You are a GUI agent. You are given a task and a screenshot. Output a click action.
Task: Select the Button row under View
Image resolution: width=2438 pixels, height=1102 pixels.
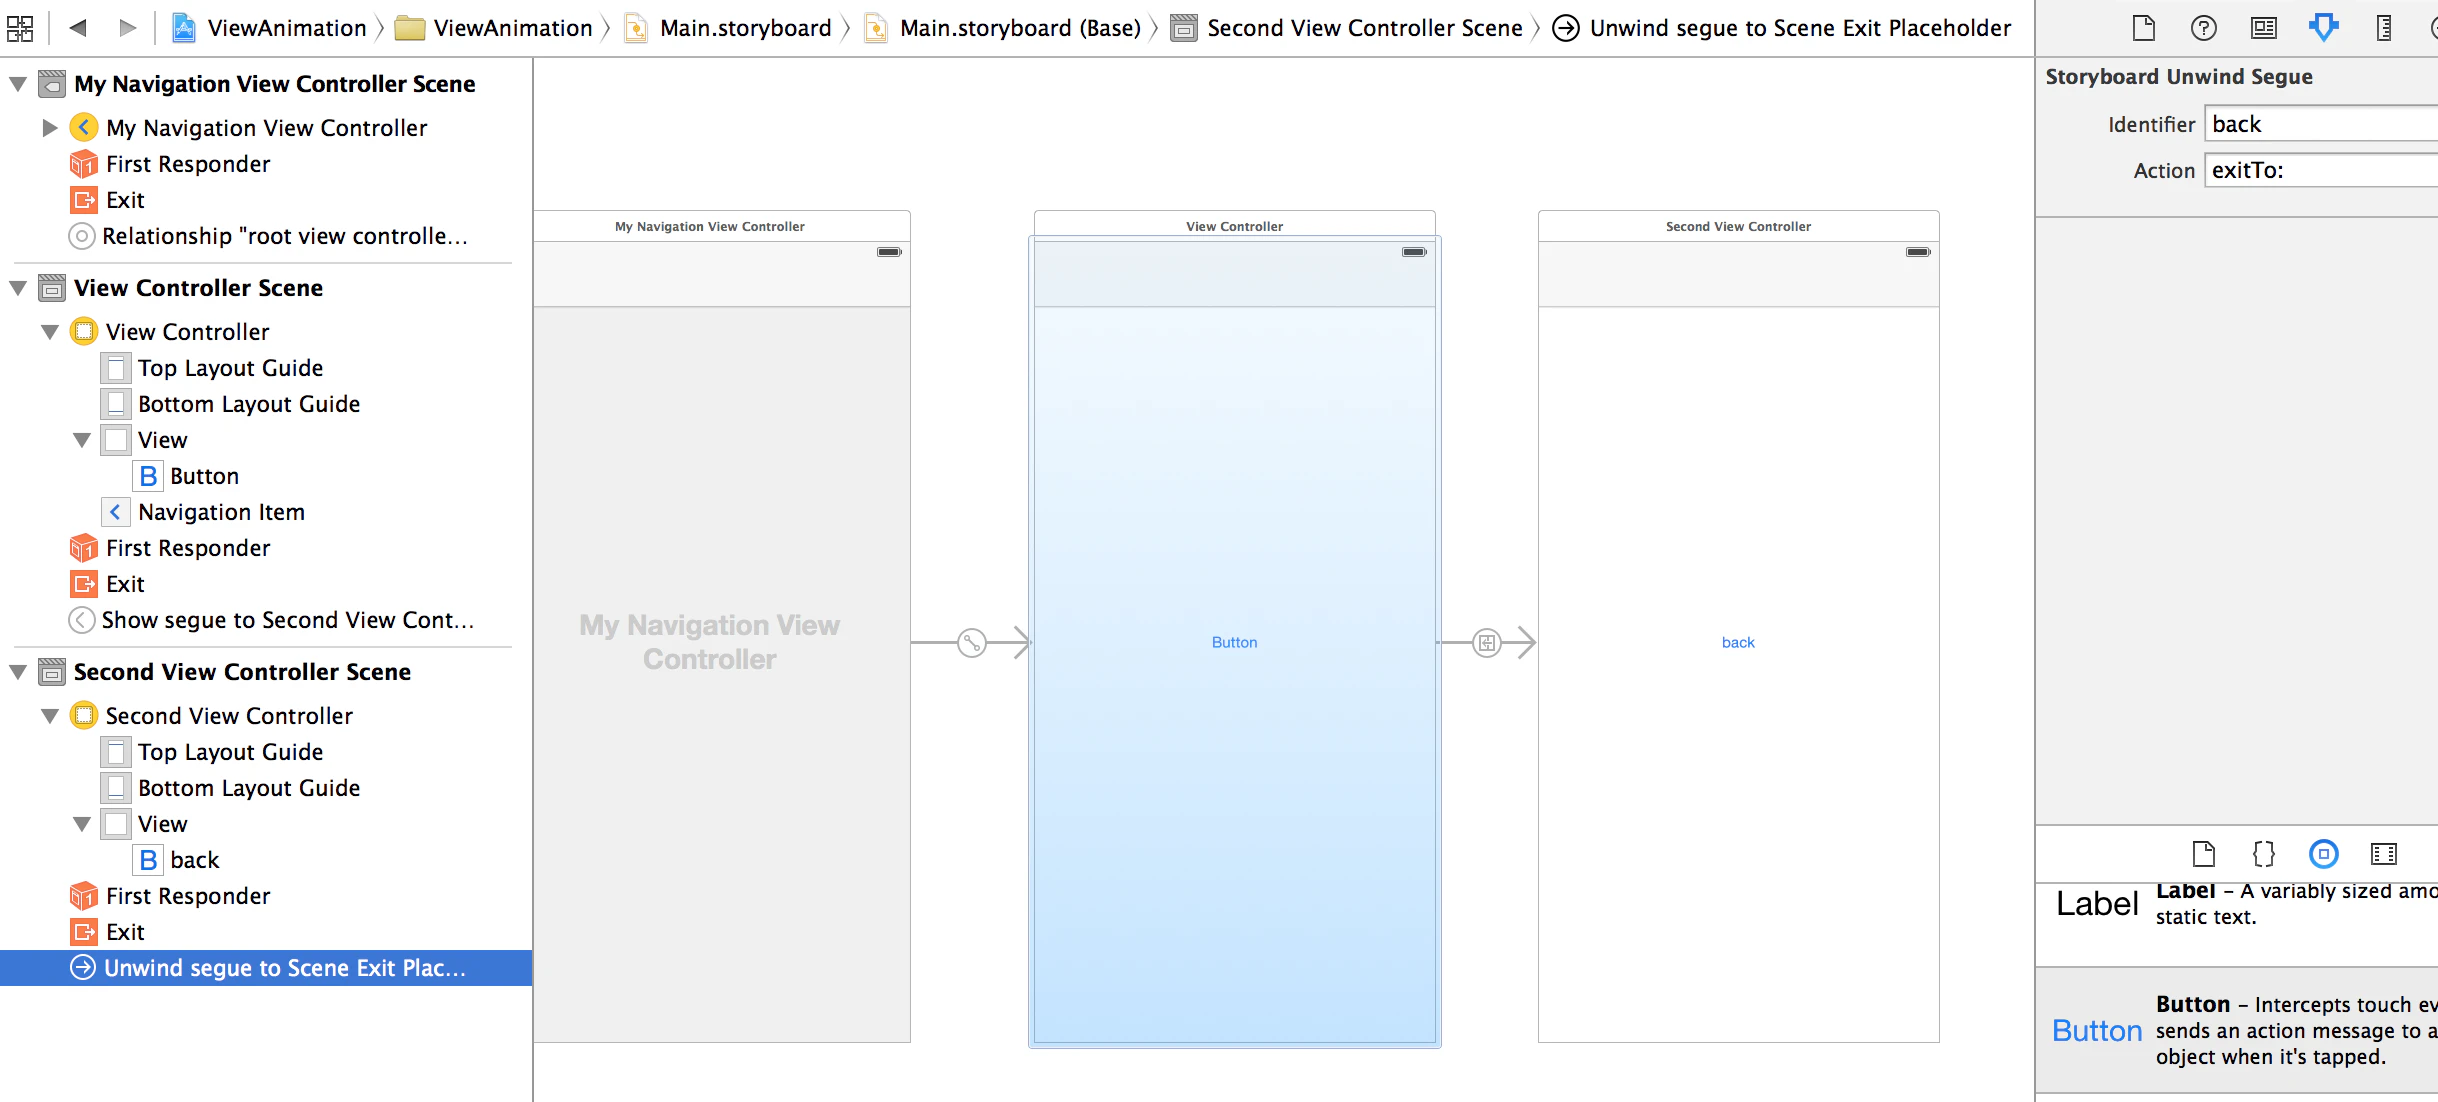(266, 476)
